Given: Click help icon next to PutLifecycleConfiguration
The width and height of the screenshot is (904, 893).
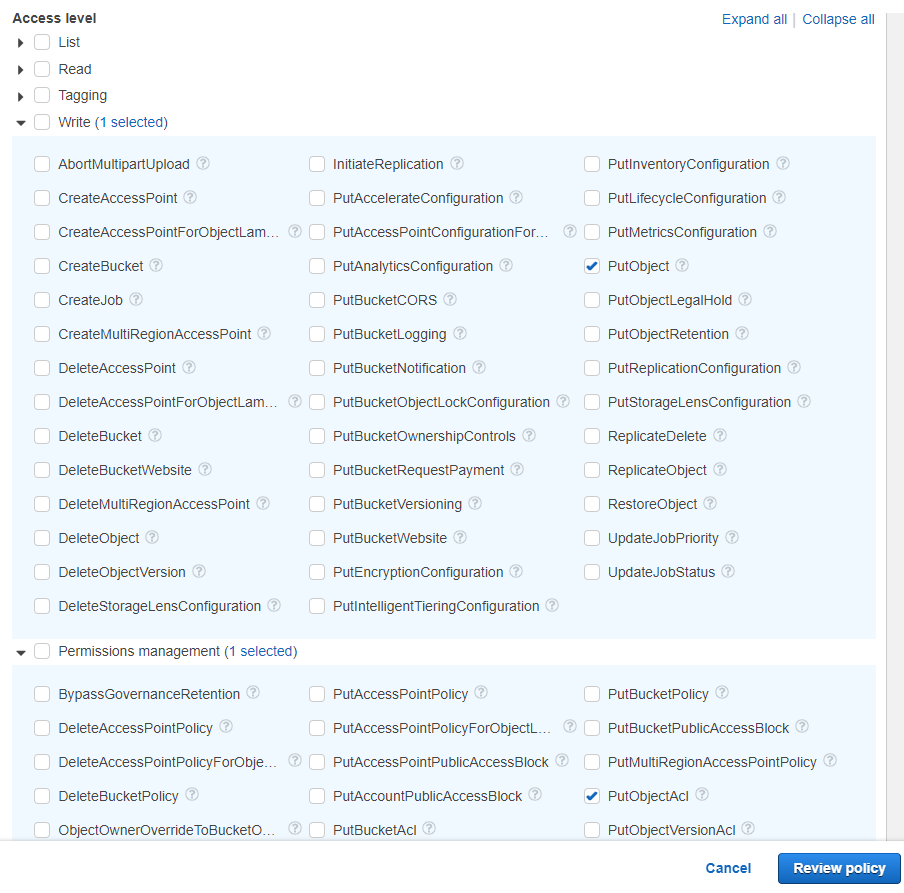Looking at the screenshot, I should click(x=779, y=198).
